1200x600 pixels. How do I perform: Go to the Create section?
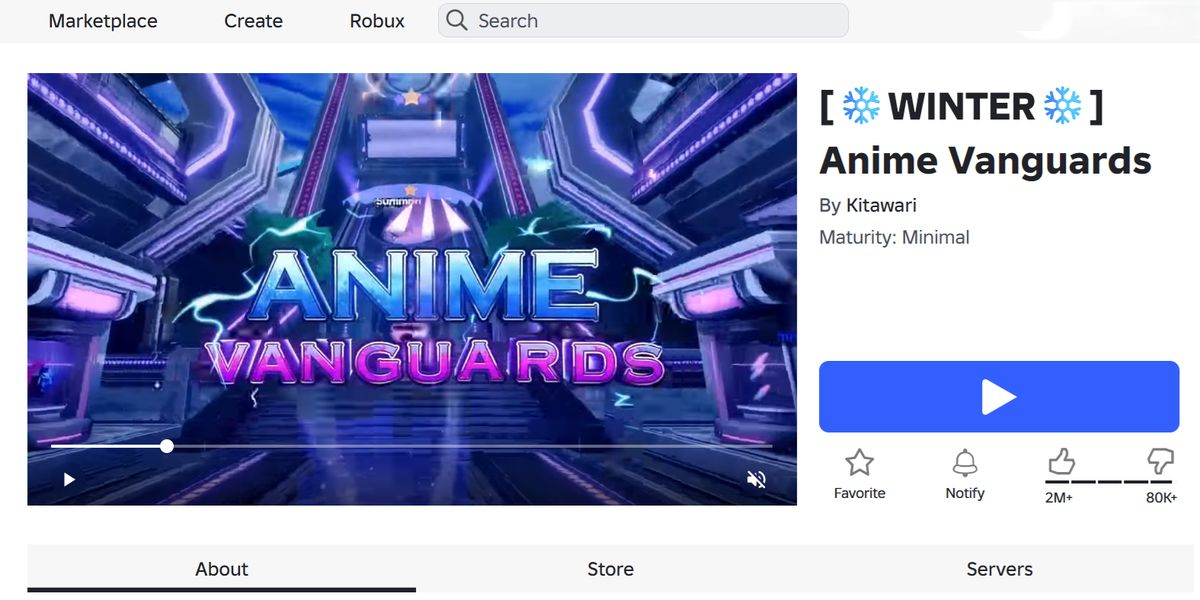pyautogui.click(x=253, y=21)
